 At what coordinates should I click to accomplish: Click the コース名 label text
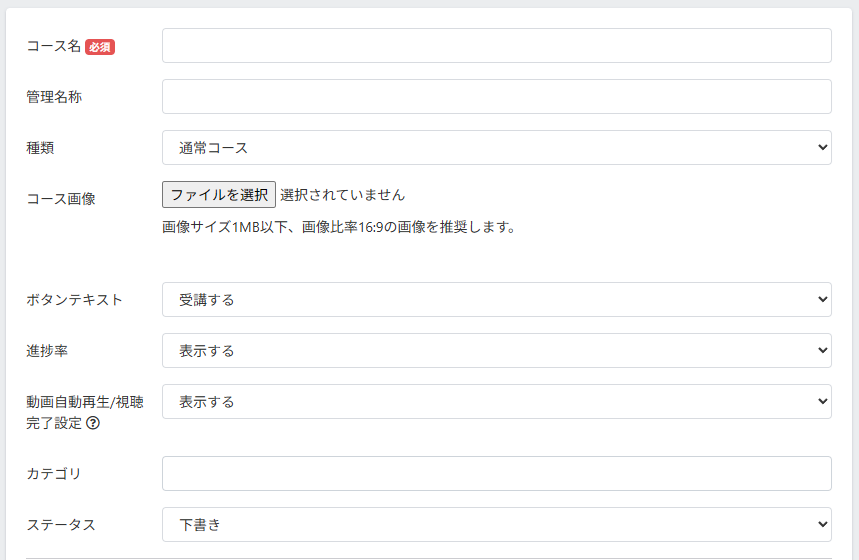[x=53, y=46]
